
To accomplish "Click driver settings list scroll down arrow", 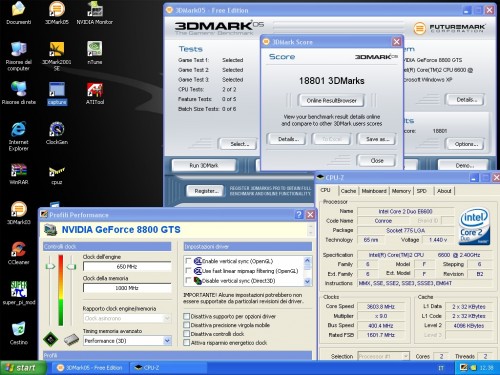I will click(307, 282).
